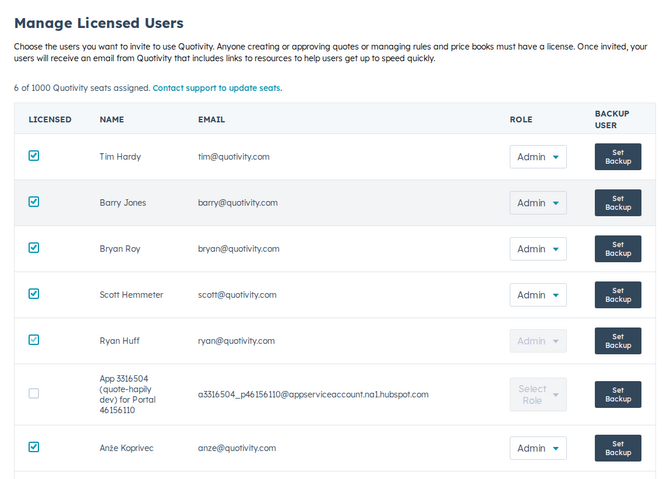Click the name Anže Koprivec
The width and height of the screenshot is (670, 479).
(x=126, y=448)
